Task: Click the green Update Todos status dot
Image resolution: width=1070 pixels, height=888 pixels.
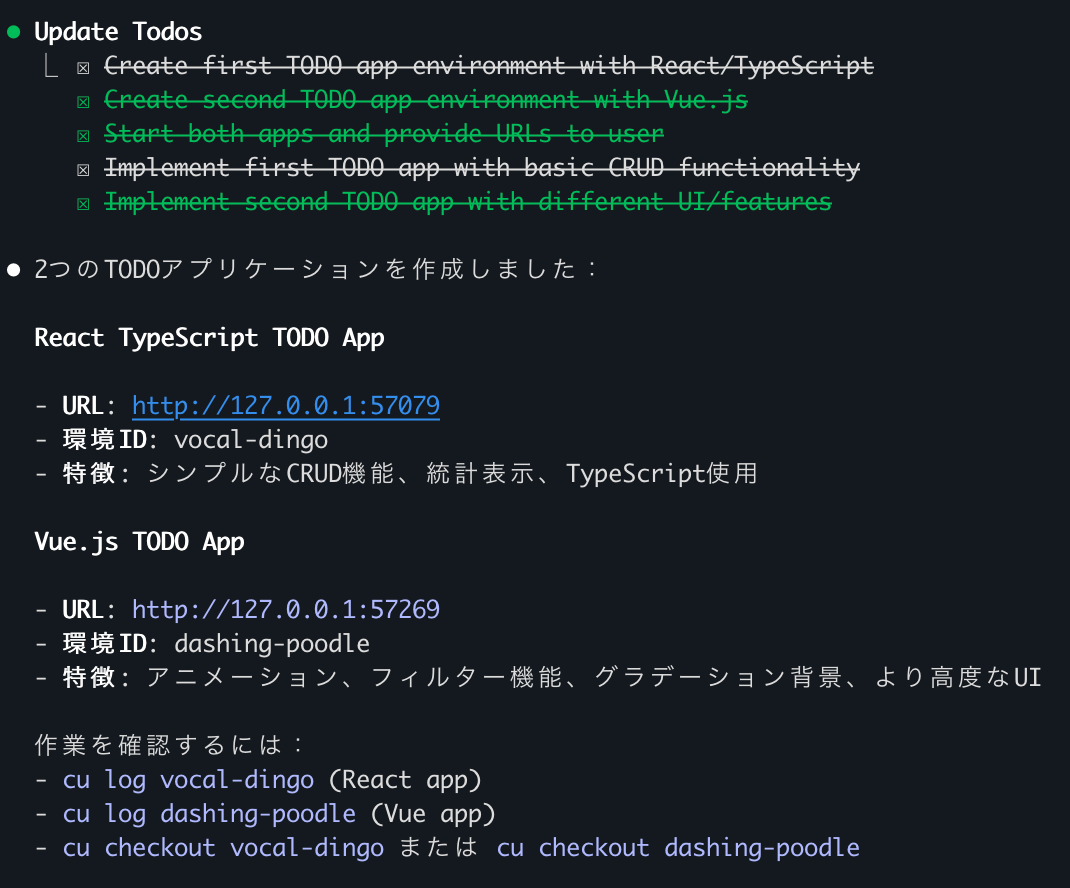Action: 14,32
